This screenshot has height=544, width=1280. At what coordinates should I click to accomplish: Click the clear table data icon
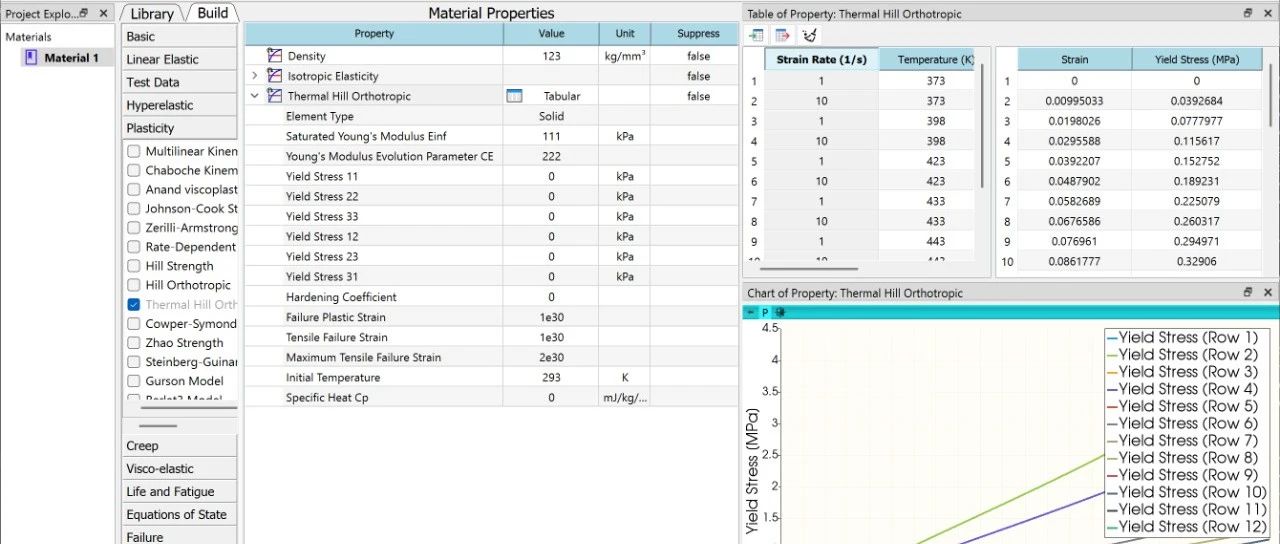810,35
